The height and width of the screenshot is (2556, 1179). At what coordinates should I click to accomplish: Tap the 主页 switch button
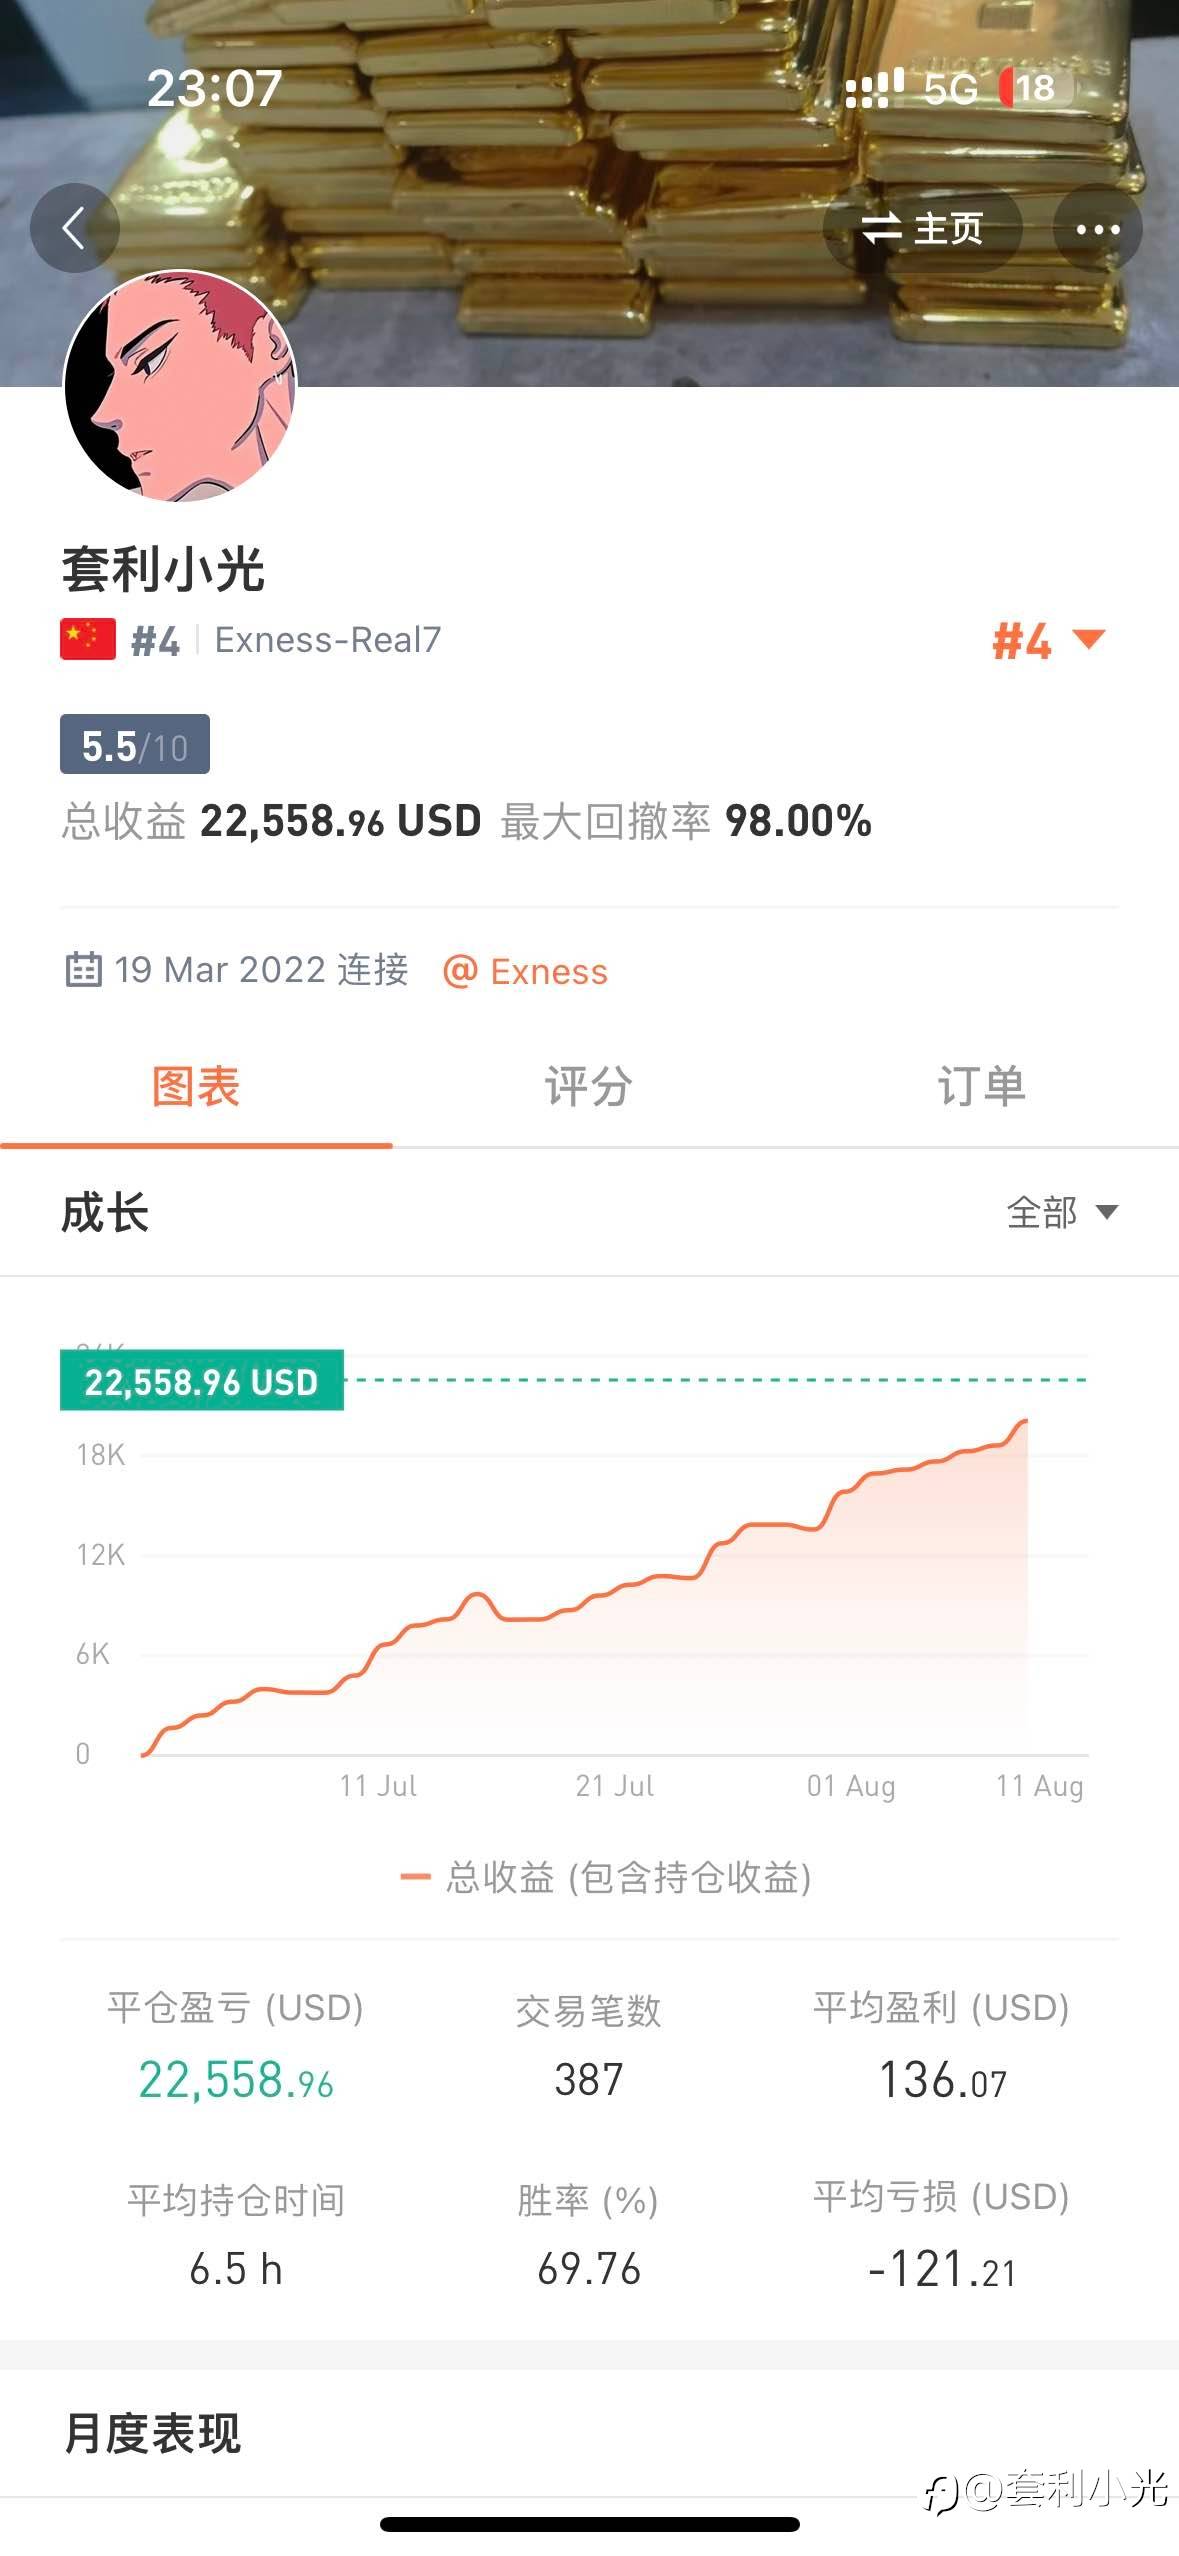(922, 229)
